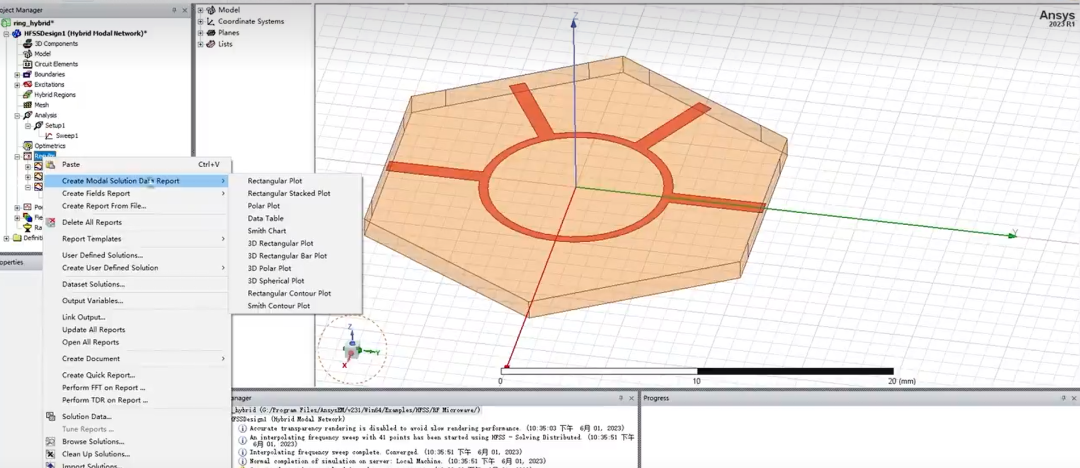1080x468 pixels.
Task: Close the Project Manager panel
Action: 185,9
